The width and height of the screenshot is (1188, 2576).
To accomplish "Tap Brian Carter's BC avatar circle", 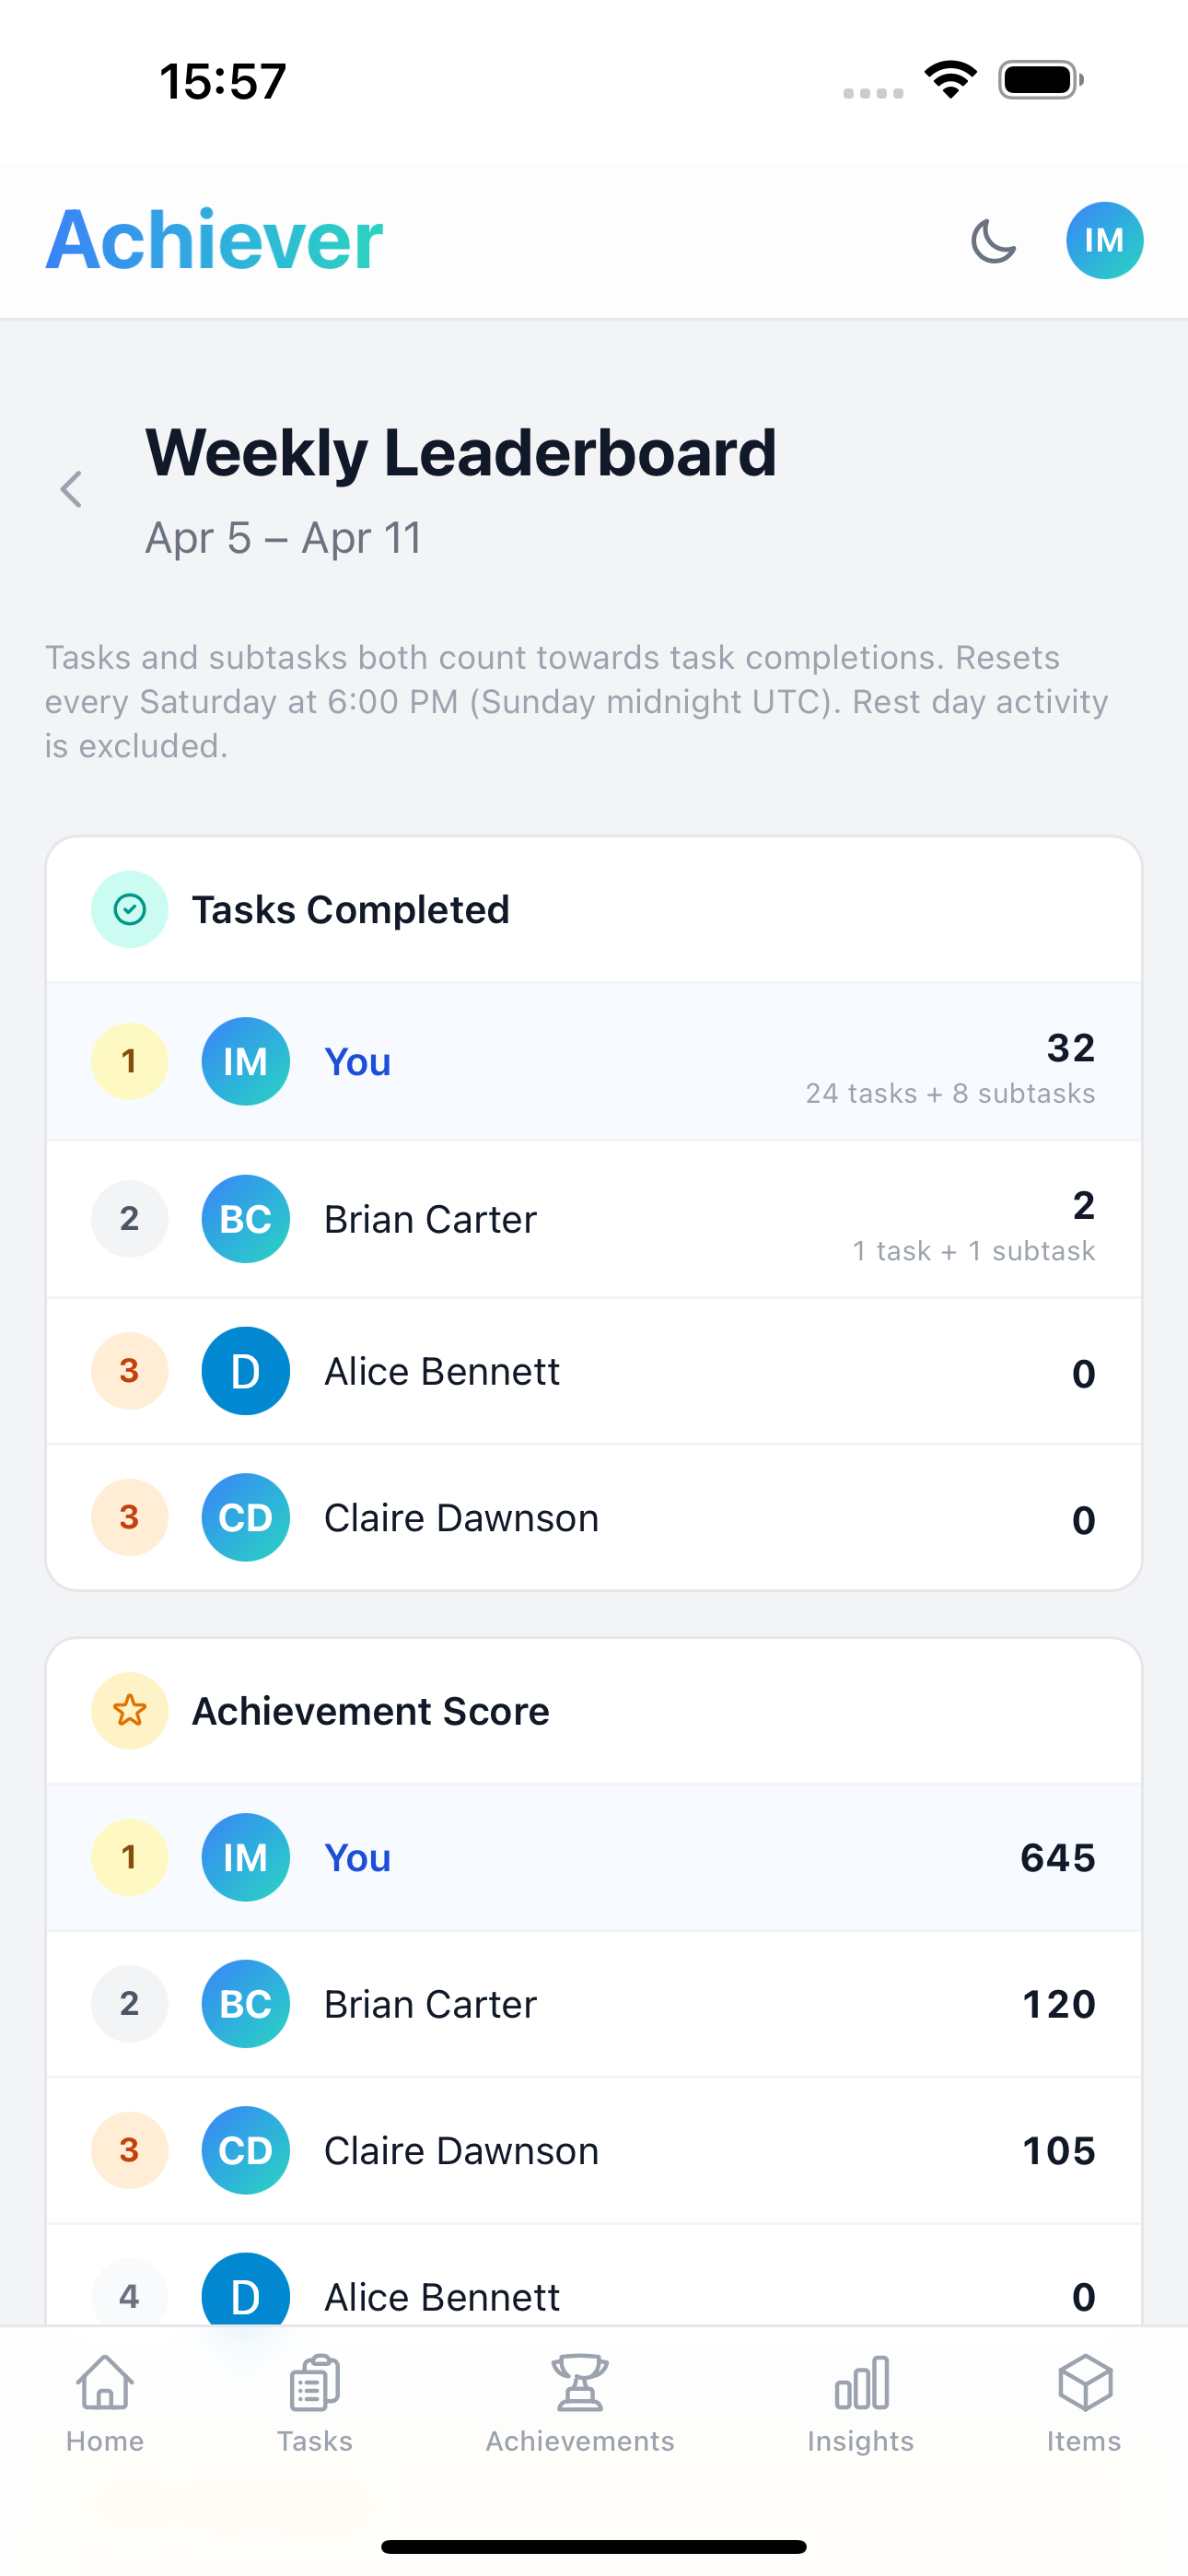I will (x=245, y=1219).
